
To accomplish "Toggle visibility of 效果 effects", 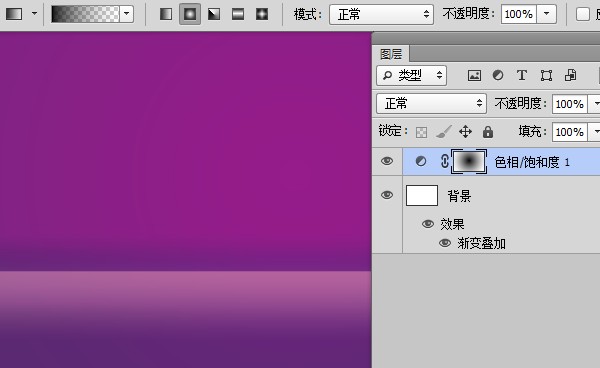I will (427, 223).
